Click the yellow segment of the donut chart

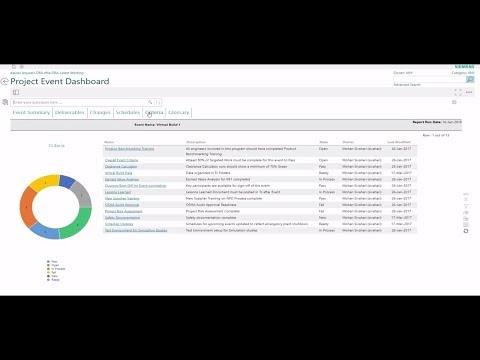46,182
